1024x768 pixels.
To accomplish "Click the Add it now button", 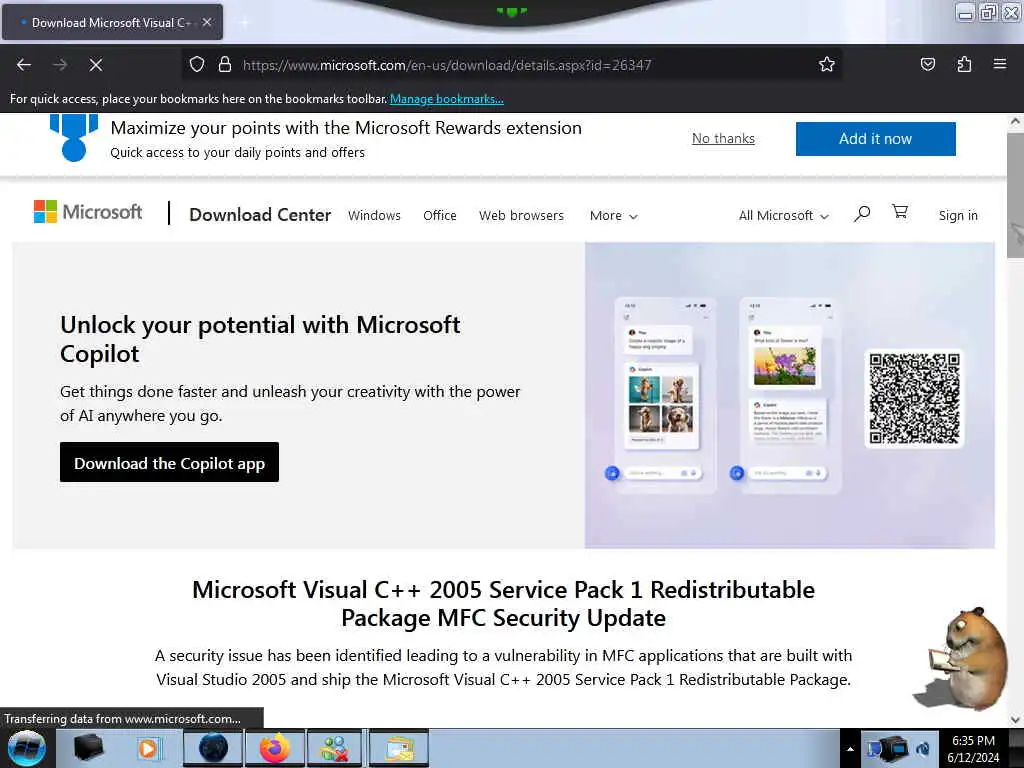I will pyautogui.click(x=875, y=138).
